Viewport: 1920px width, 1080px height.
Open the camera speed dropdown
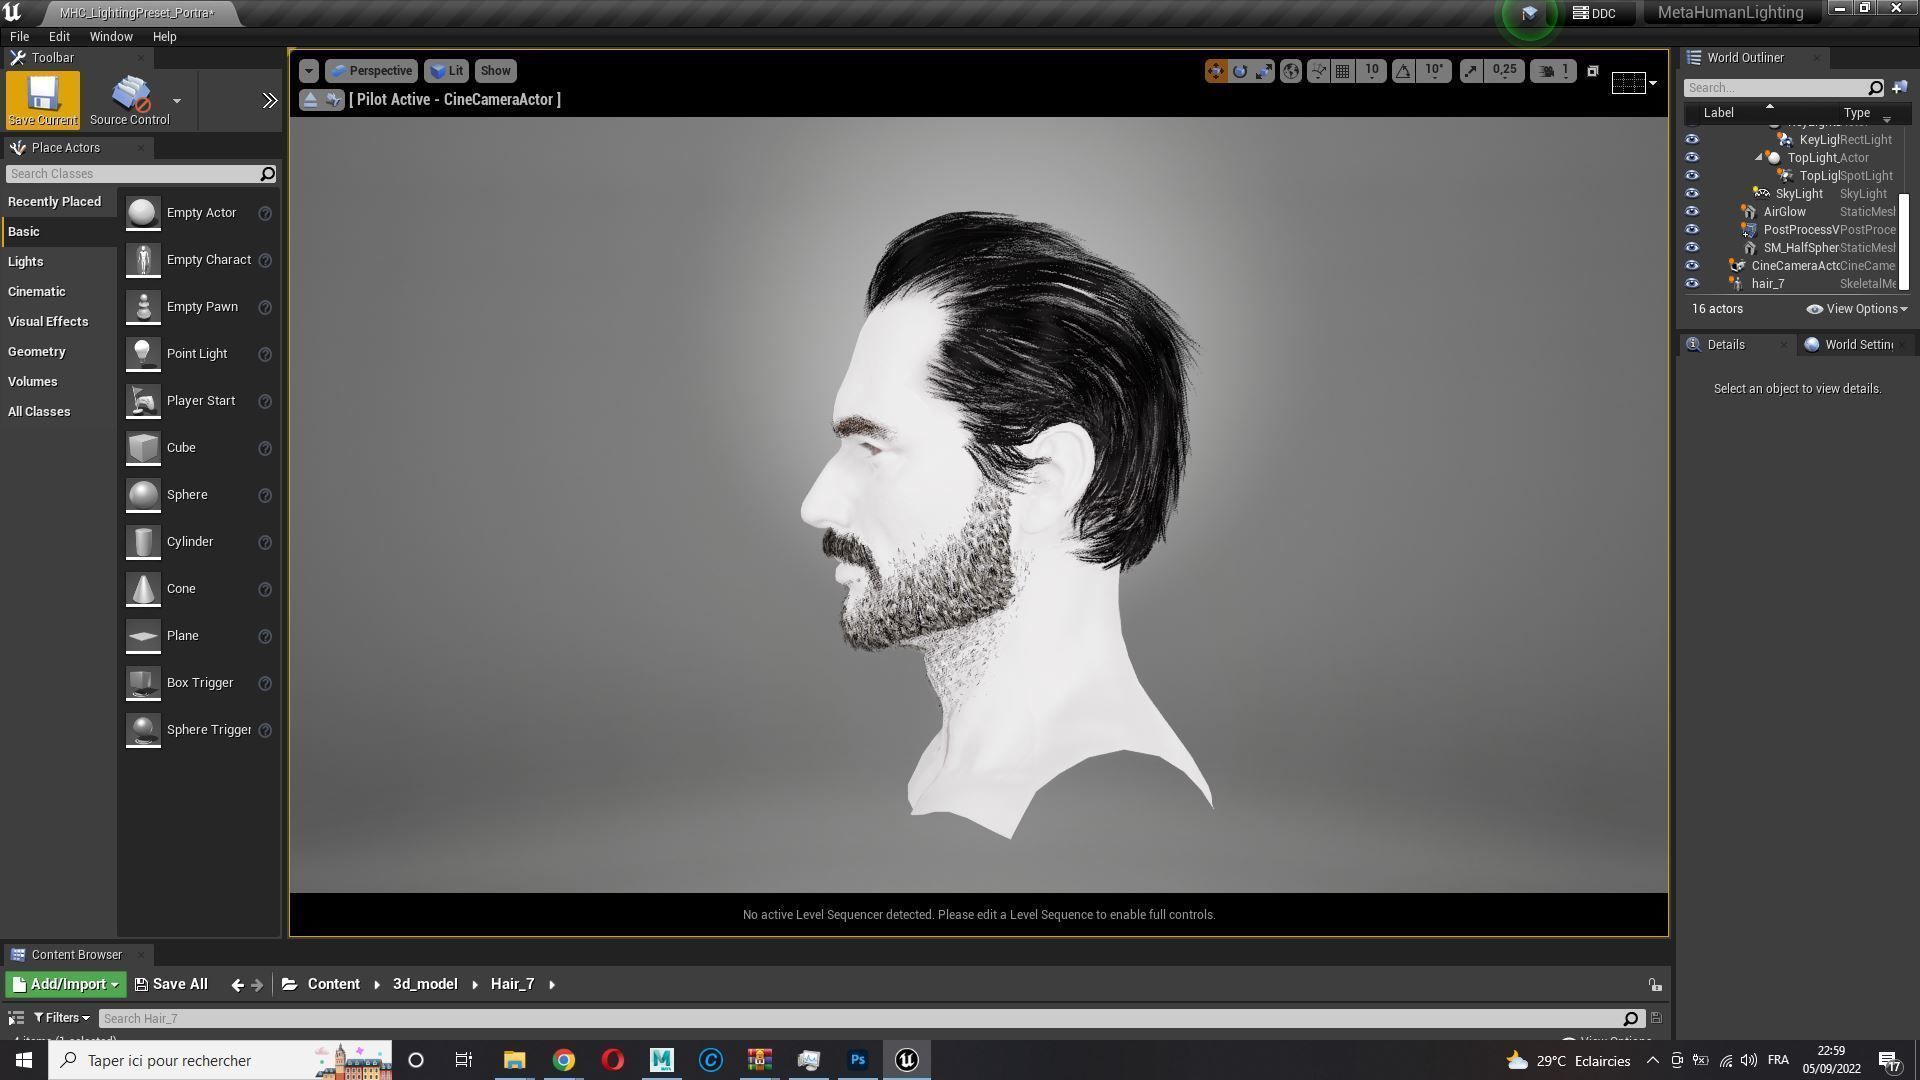1553,71
